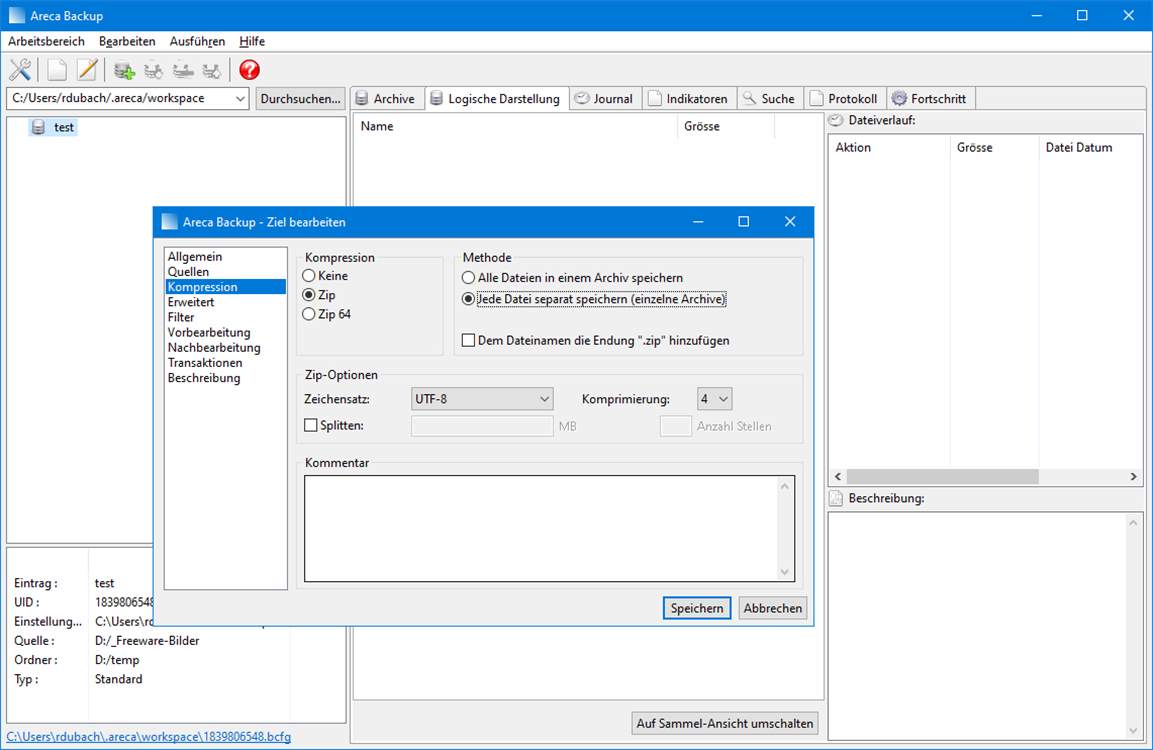The height and width of the screenshot is (750, 1153).
Task: Switch to the Fortschritt tab
Action: [x=930, y=99]
